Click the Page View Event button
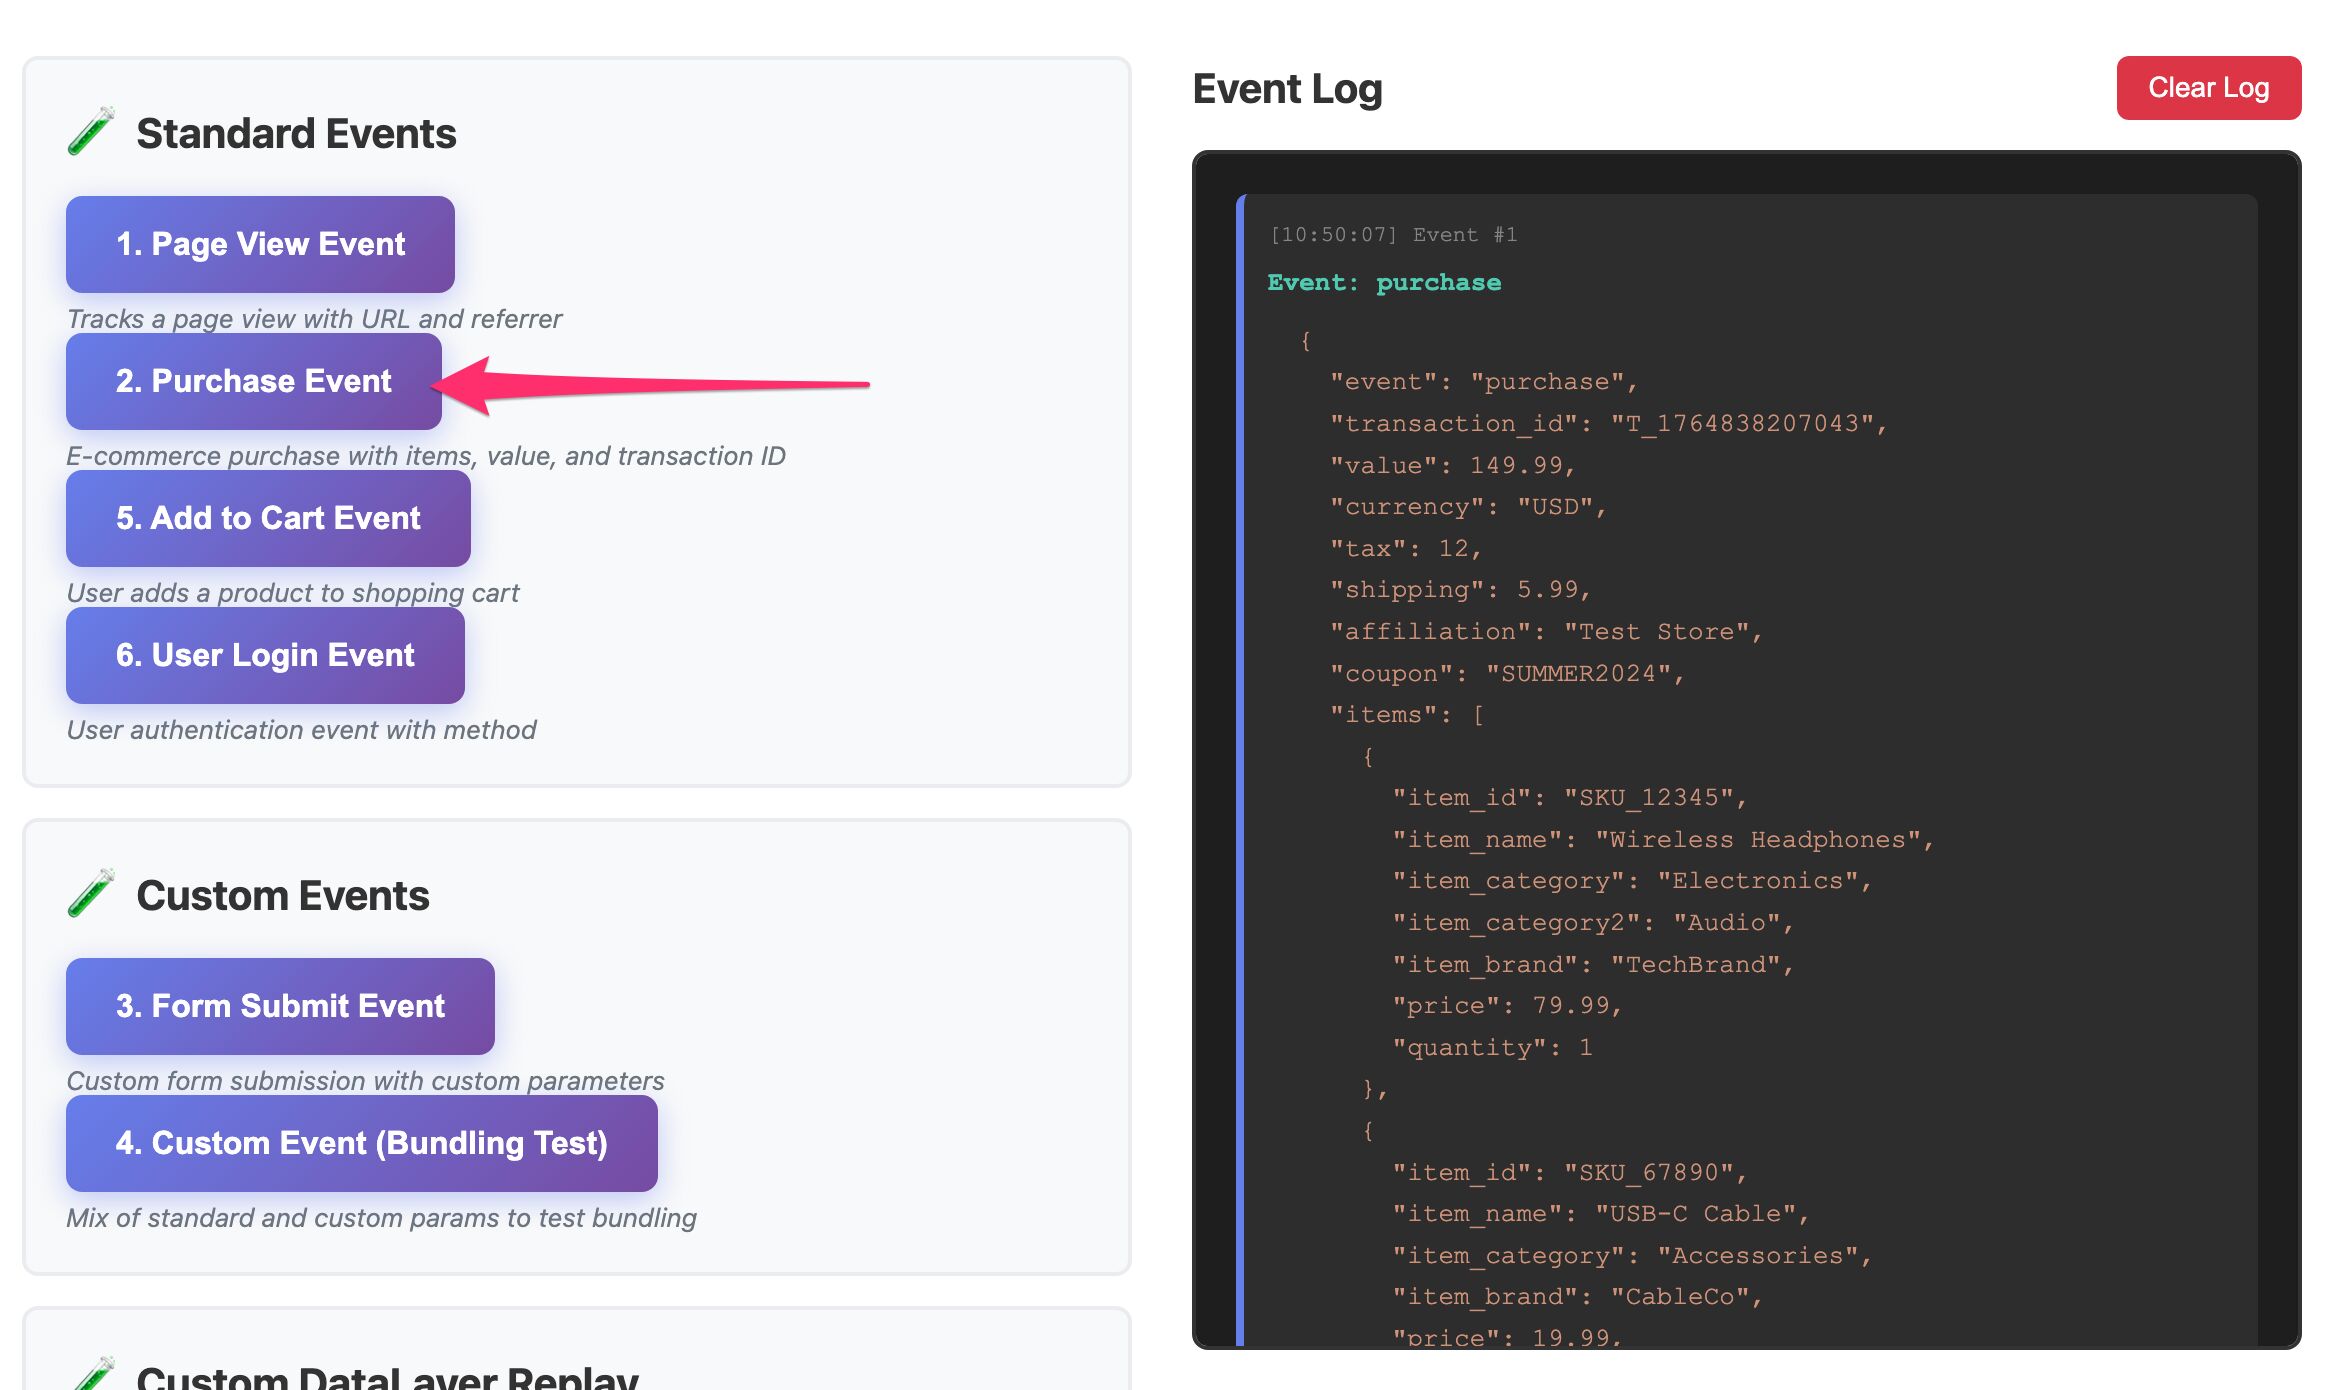 click(x=260, y=244)
